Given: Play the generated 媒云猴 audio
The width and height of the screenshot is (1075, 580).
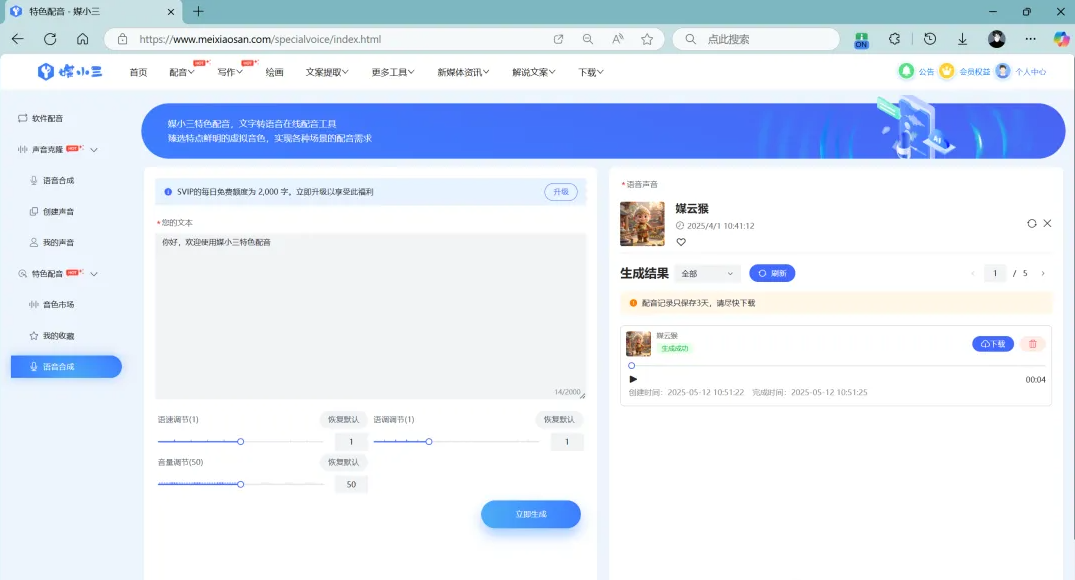Looking at the screenshot, I should pos(633,379).
